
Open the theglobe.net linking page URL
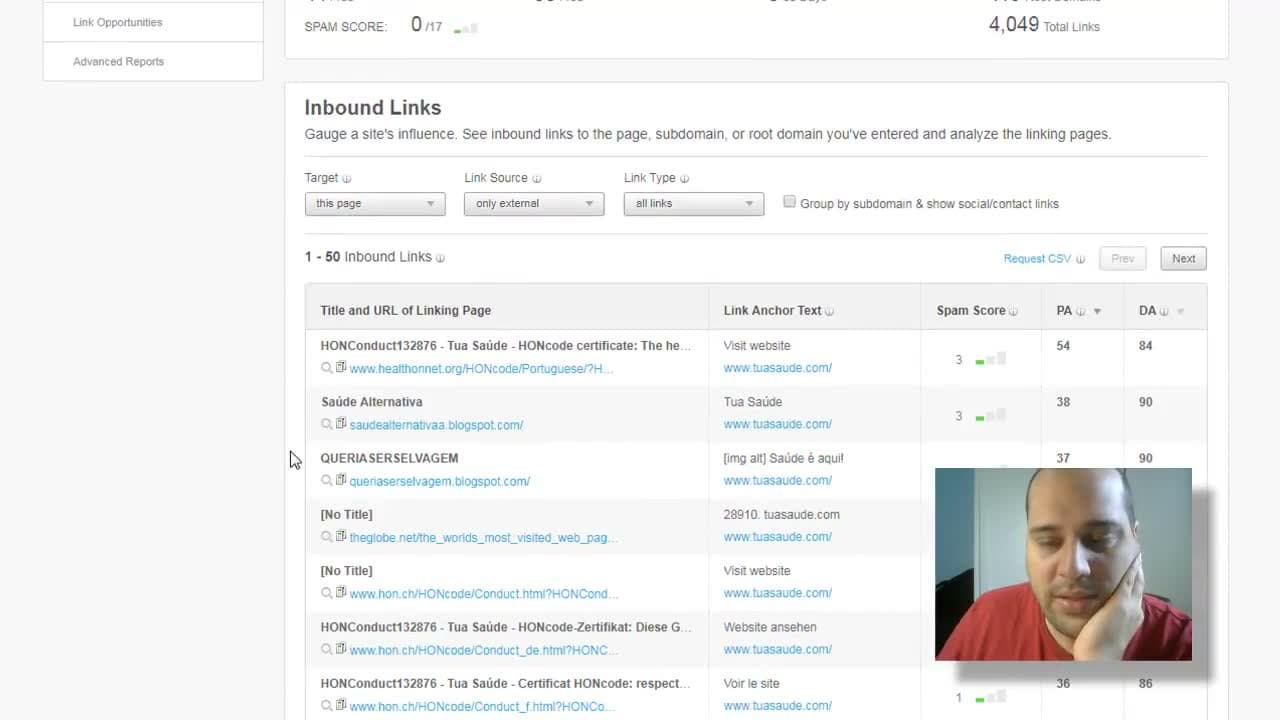(484, 538)
